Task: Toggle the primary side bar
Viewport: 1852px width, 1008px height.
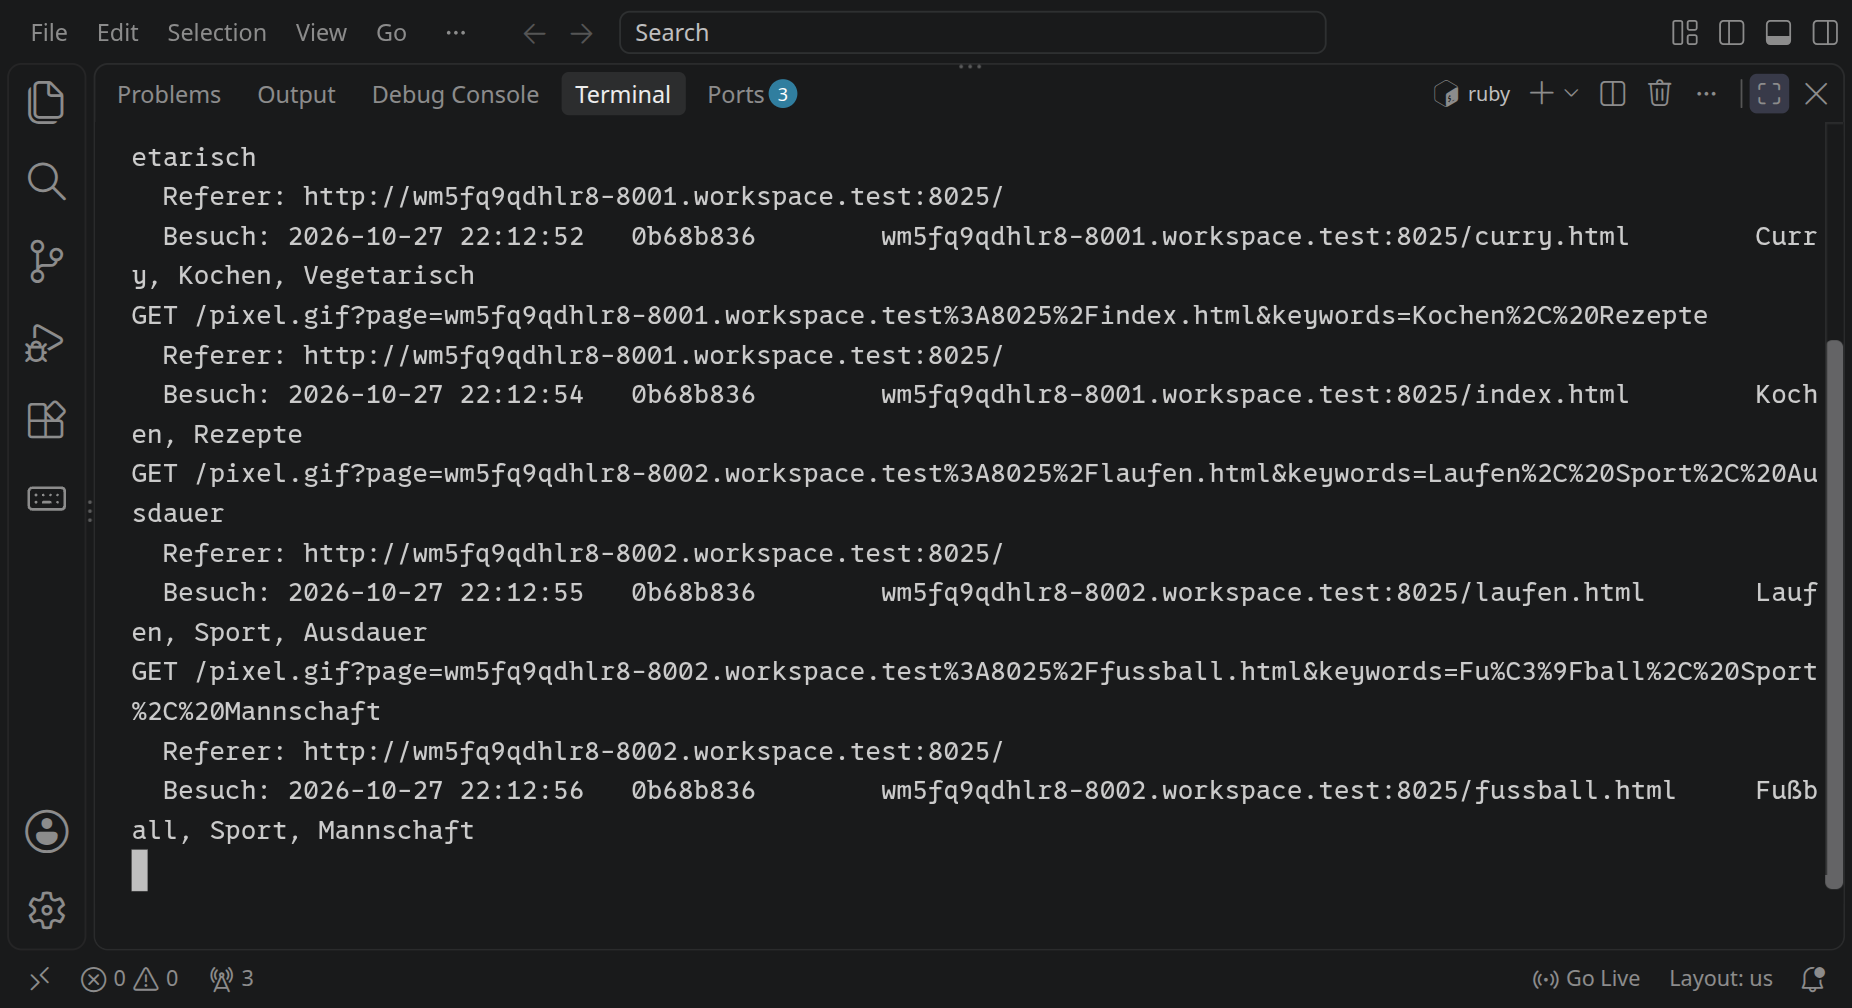Action: pyautogui.click(x=1732, y=33)
